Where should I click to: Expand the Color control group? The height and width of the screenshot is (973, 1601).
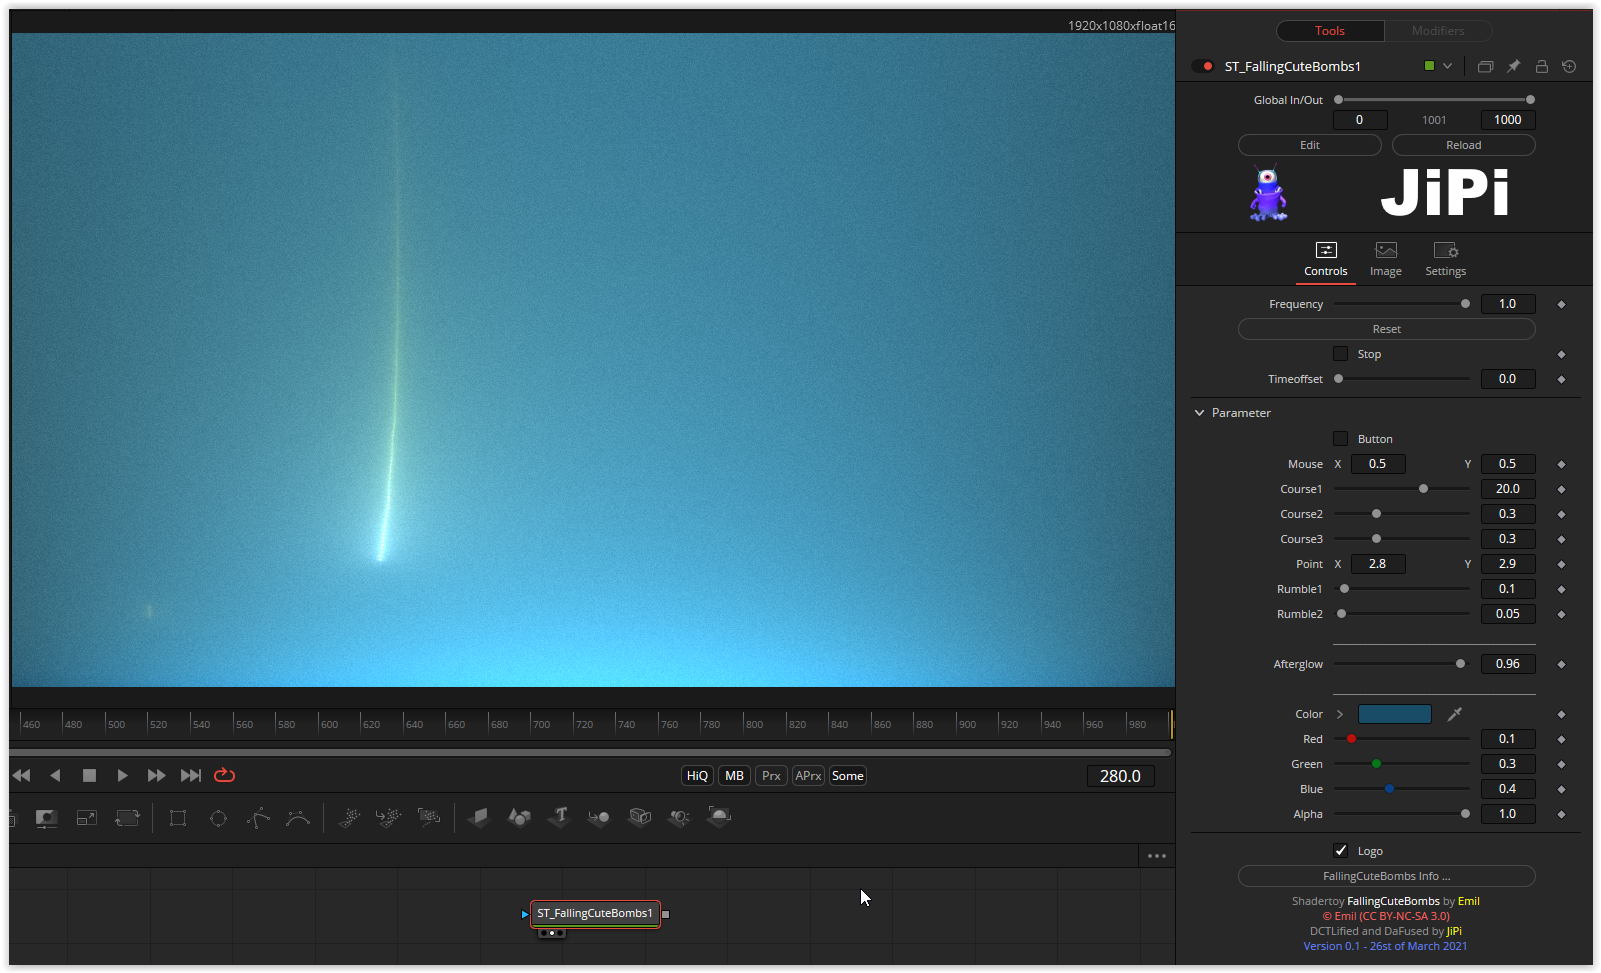(x=1340, y=714)
